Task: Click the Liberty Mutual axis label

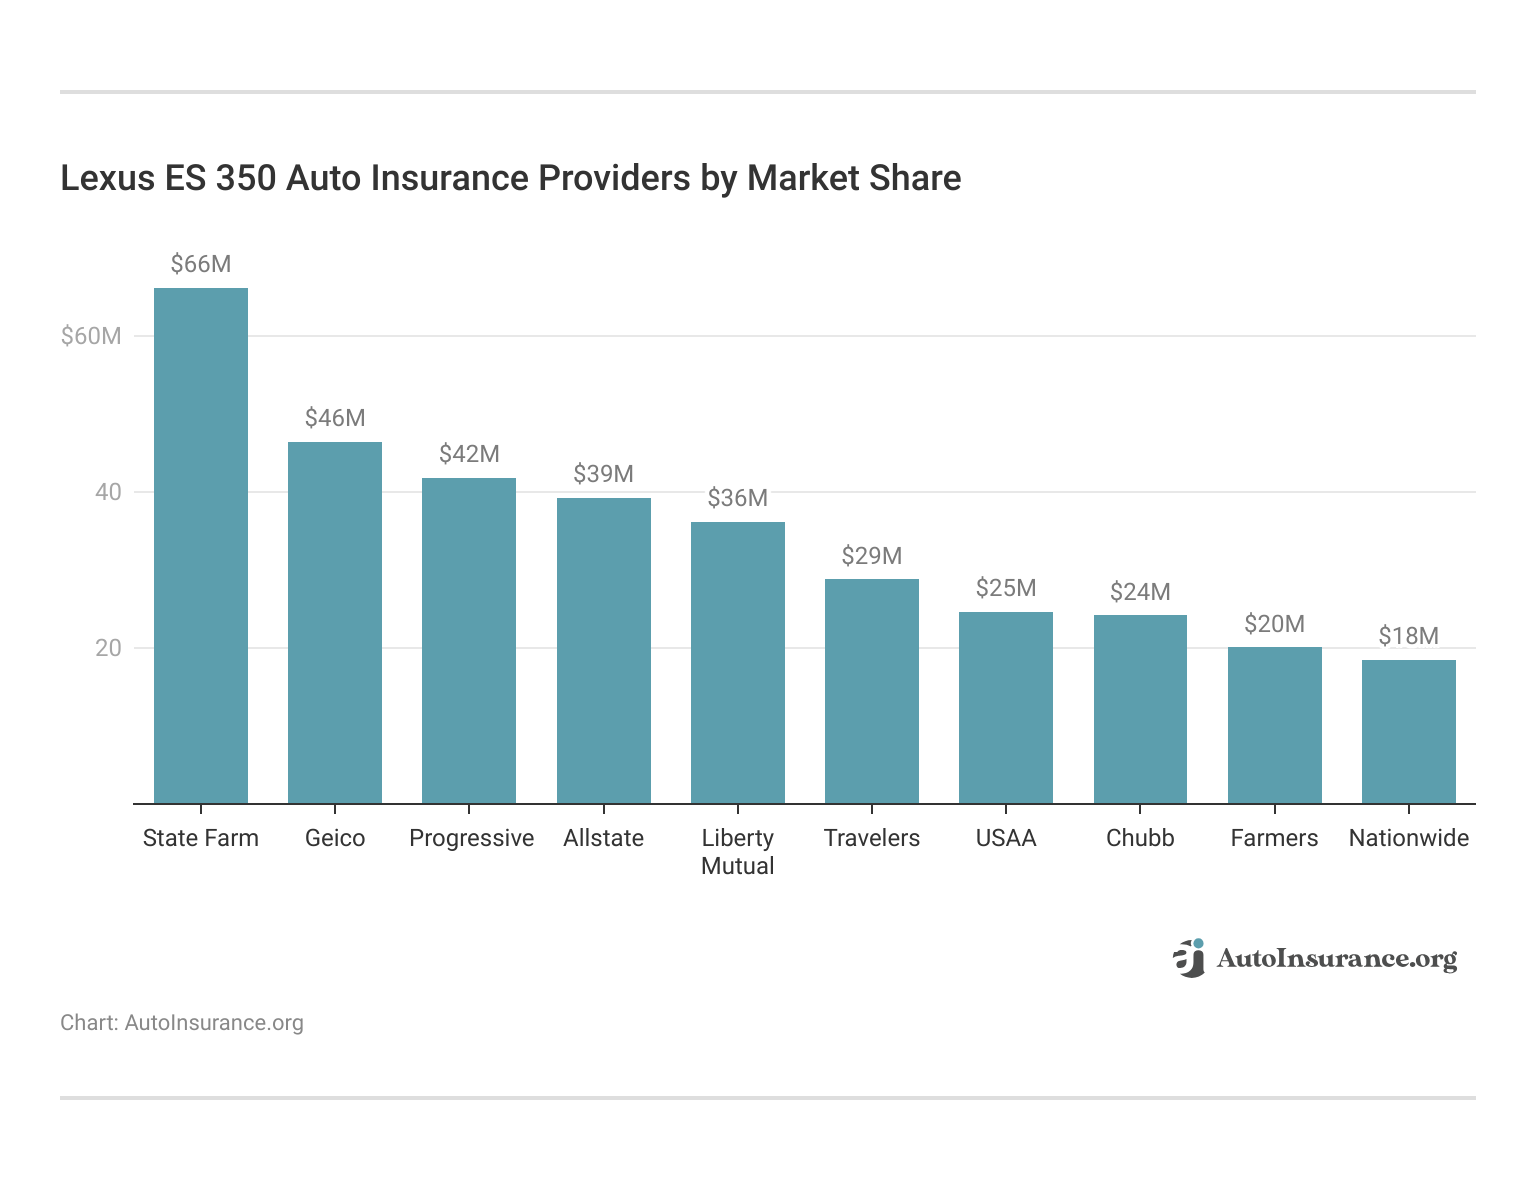Action: [x=738, y=852]
